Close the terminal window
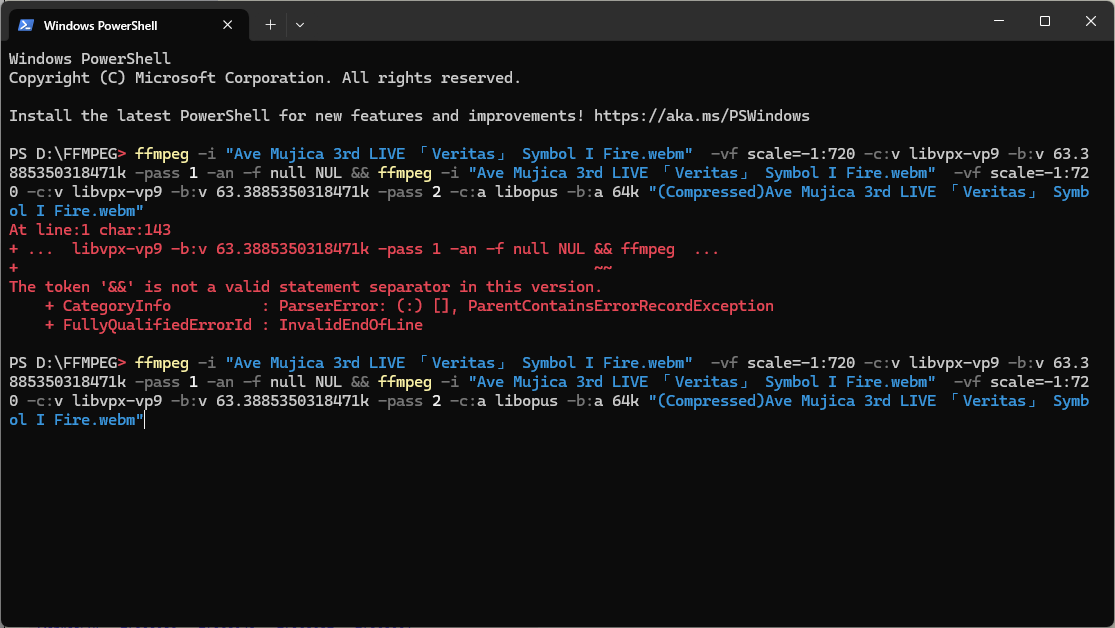 tap(1091, 21)
